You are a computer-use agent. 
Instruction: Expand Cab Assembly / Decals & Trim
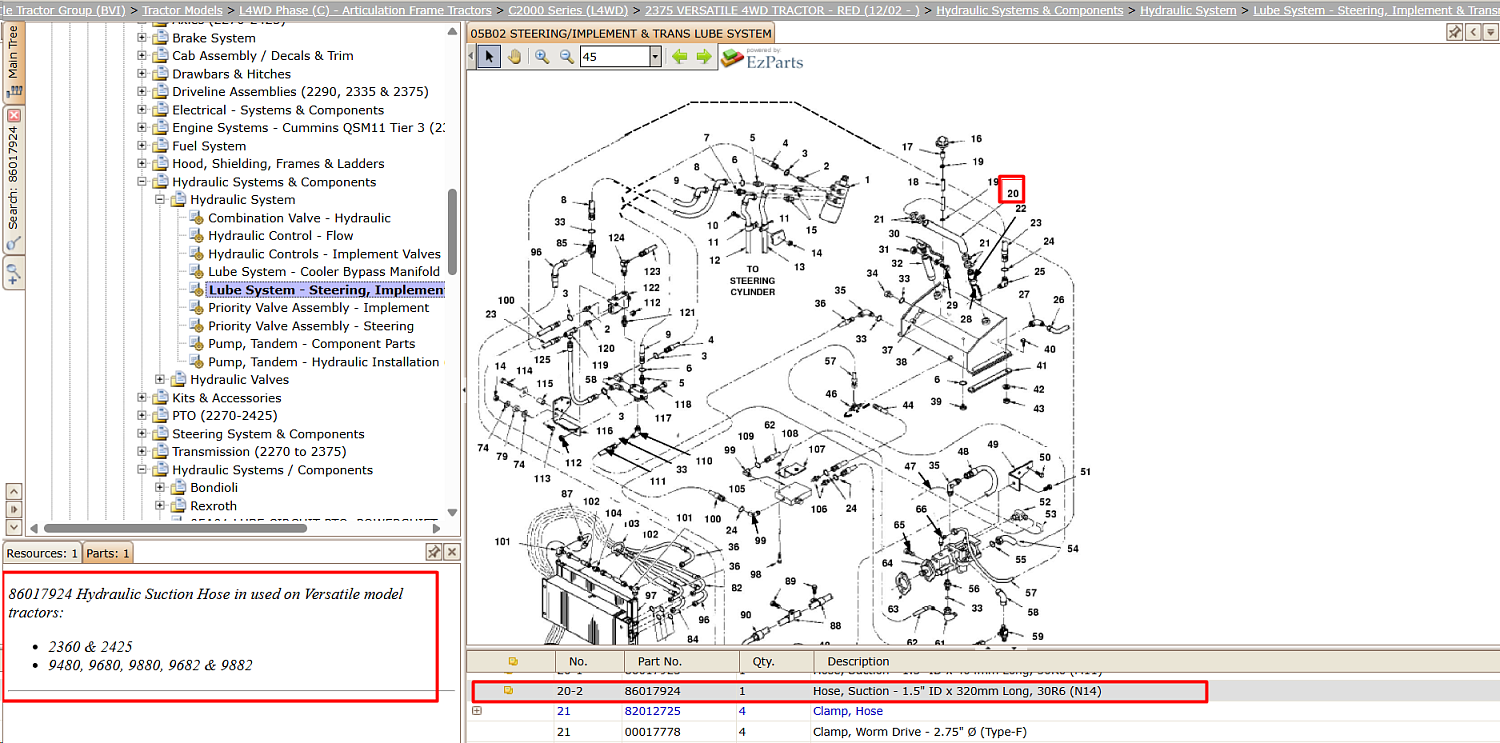[142, 56]
